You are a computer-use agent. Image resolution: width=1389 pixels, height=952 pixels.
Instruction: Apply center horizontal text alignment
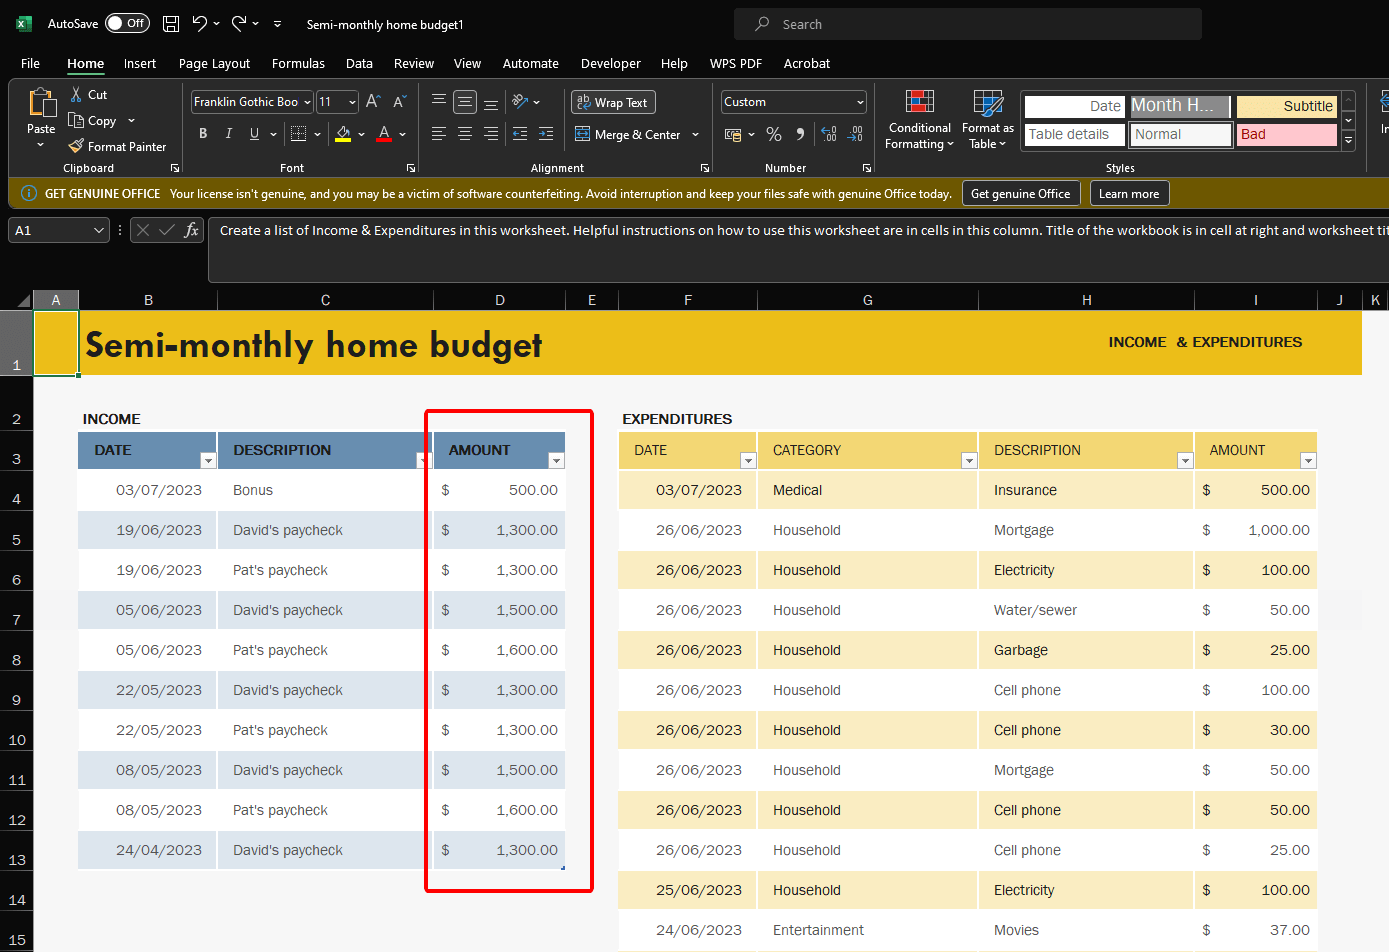click(x=465, y=134)
